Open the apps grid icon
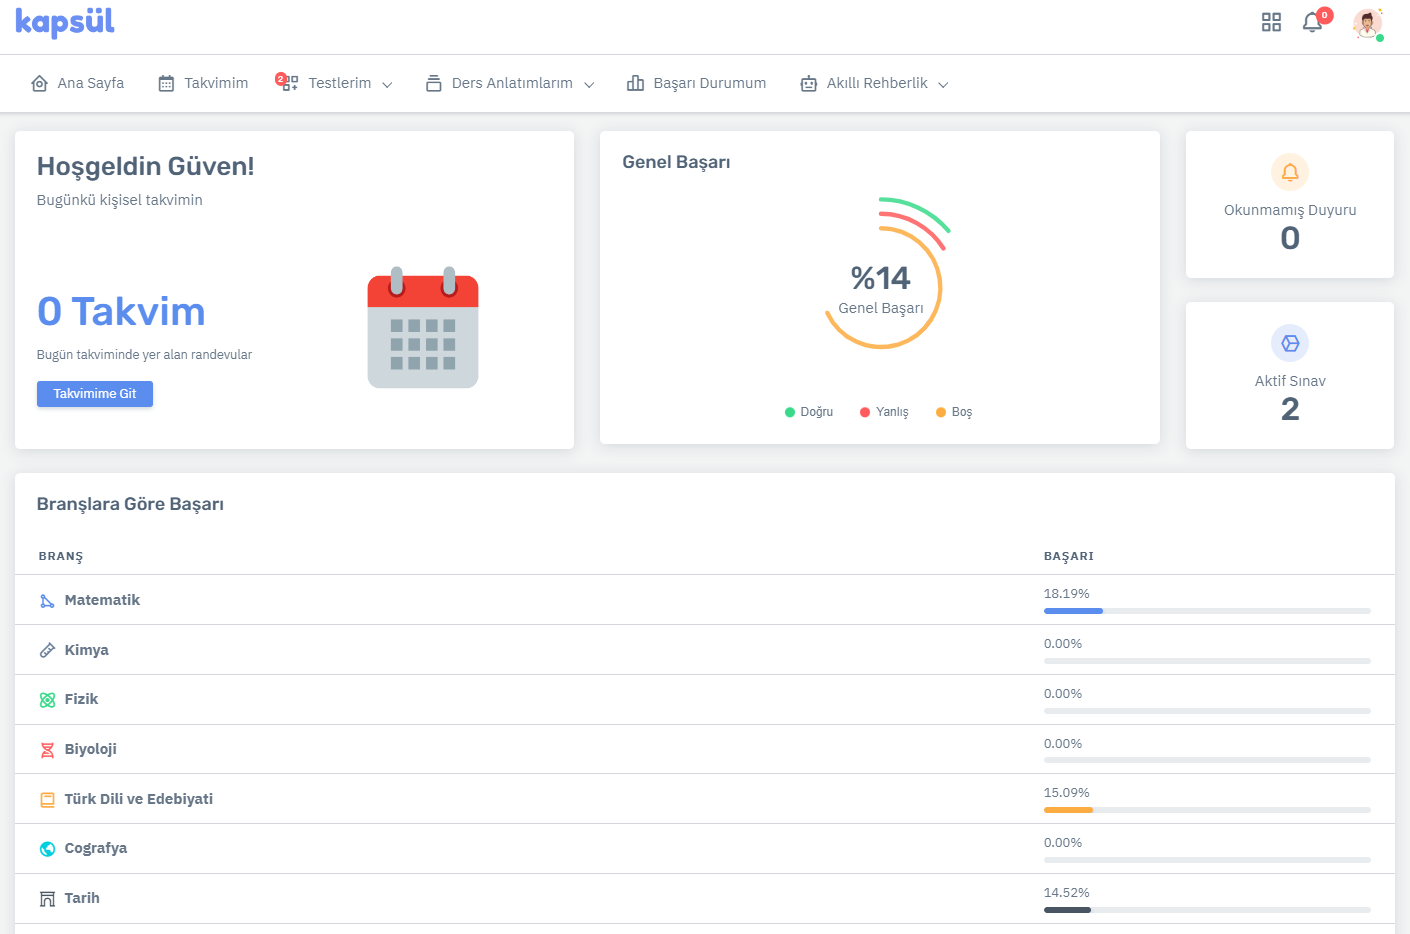The width and height of the screenshot is (1410, 934). pos(1271,22)
